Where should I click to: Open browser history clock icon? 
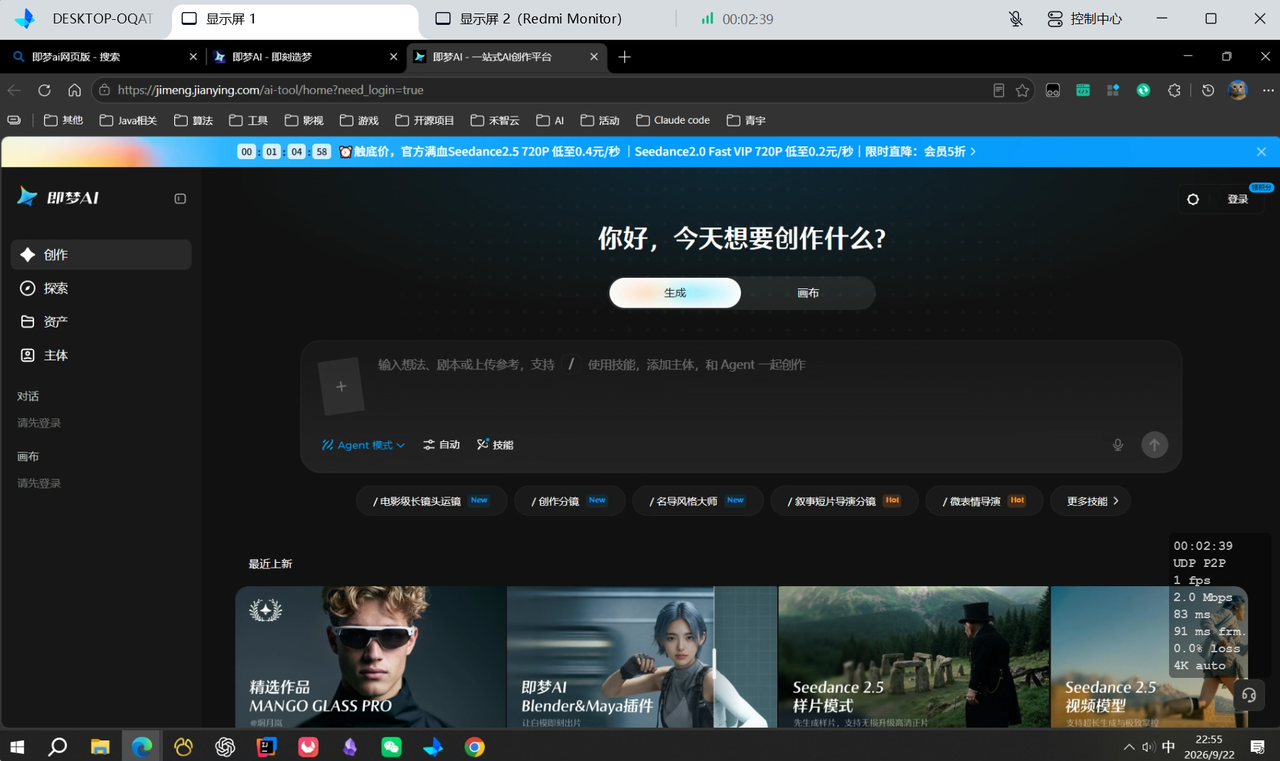tap(1208, 90)
